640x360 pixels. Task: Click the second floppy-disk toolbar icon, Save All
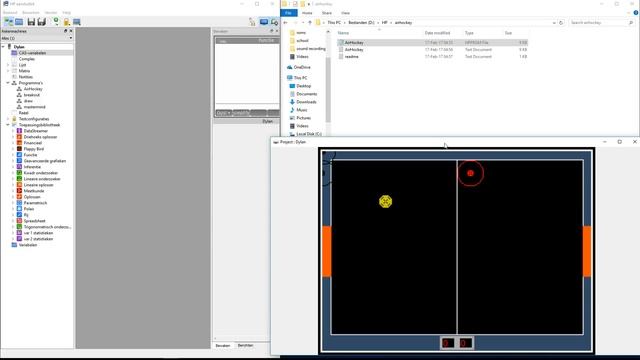point(41,22)
